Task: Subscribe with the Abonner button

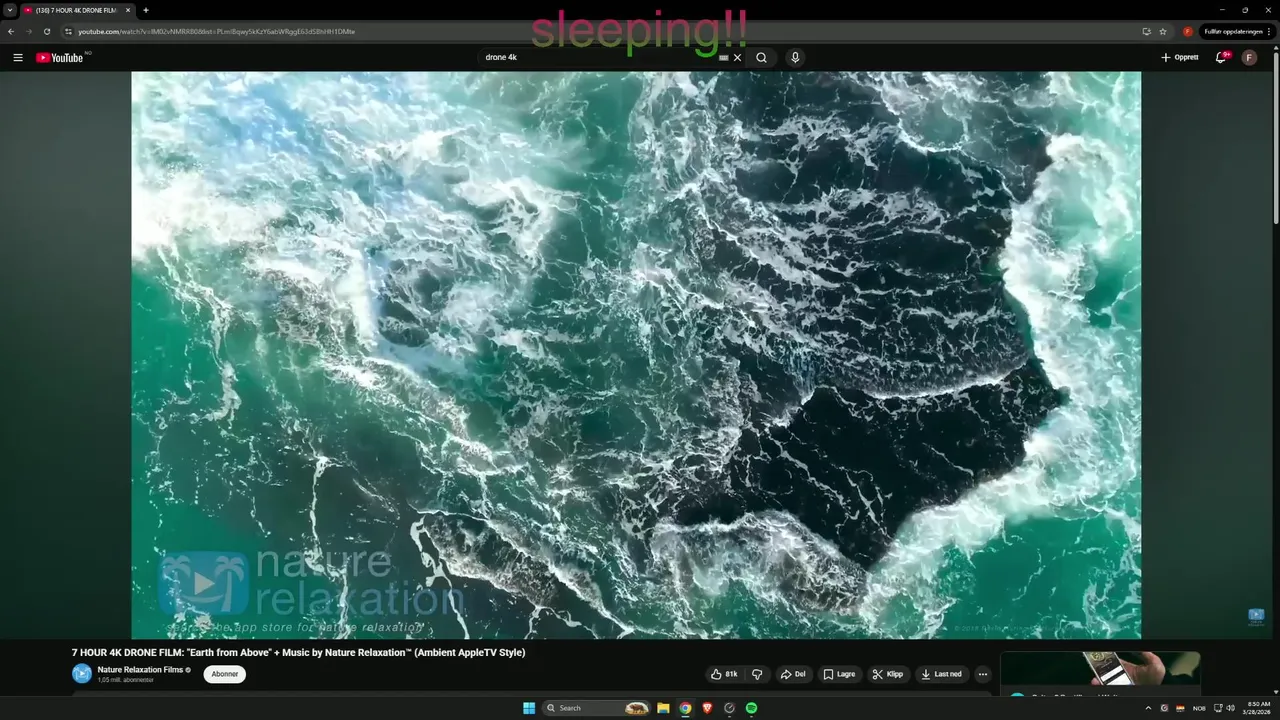Action: click(x=225, y=674)
